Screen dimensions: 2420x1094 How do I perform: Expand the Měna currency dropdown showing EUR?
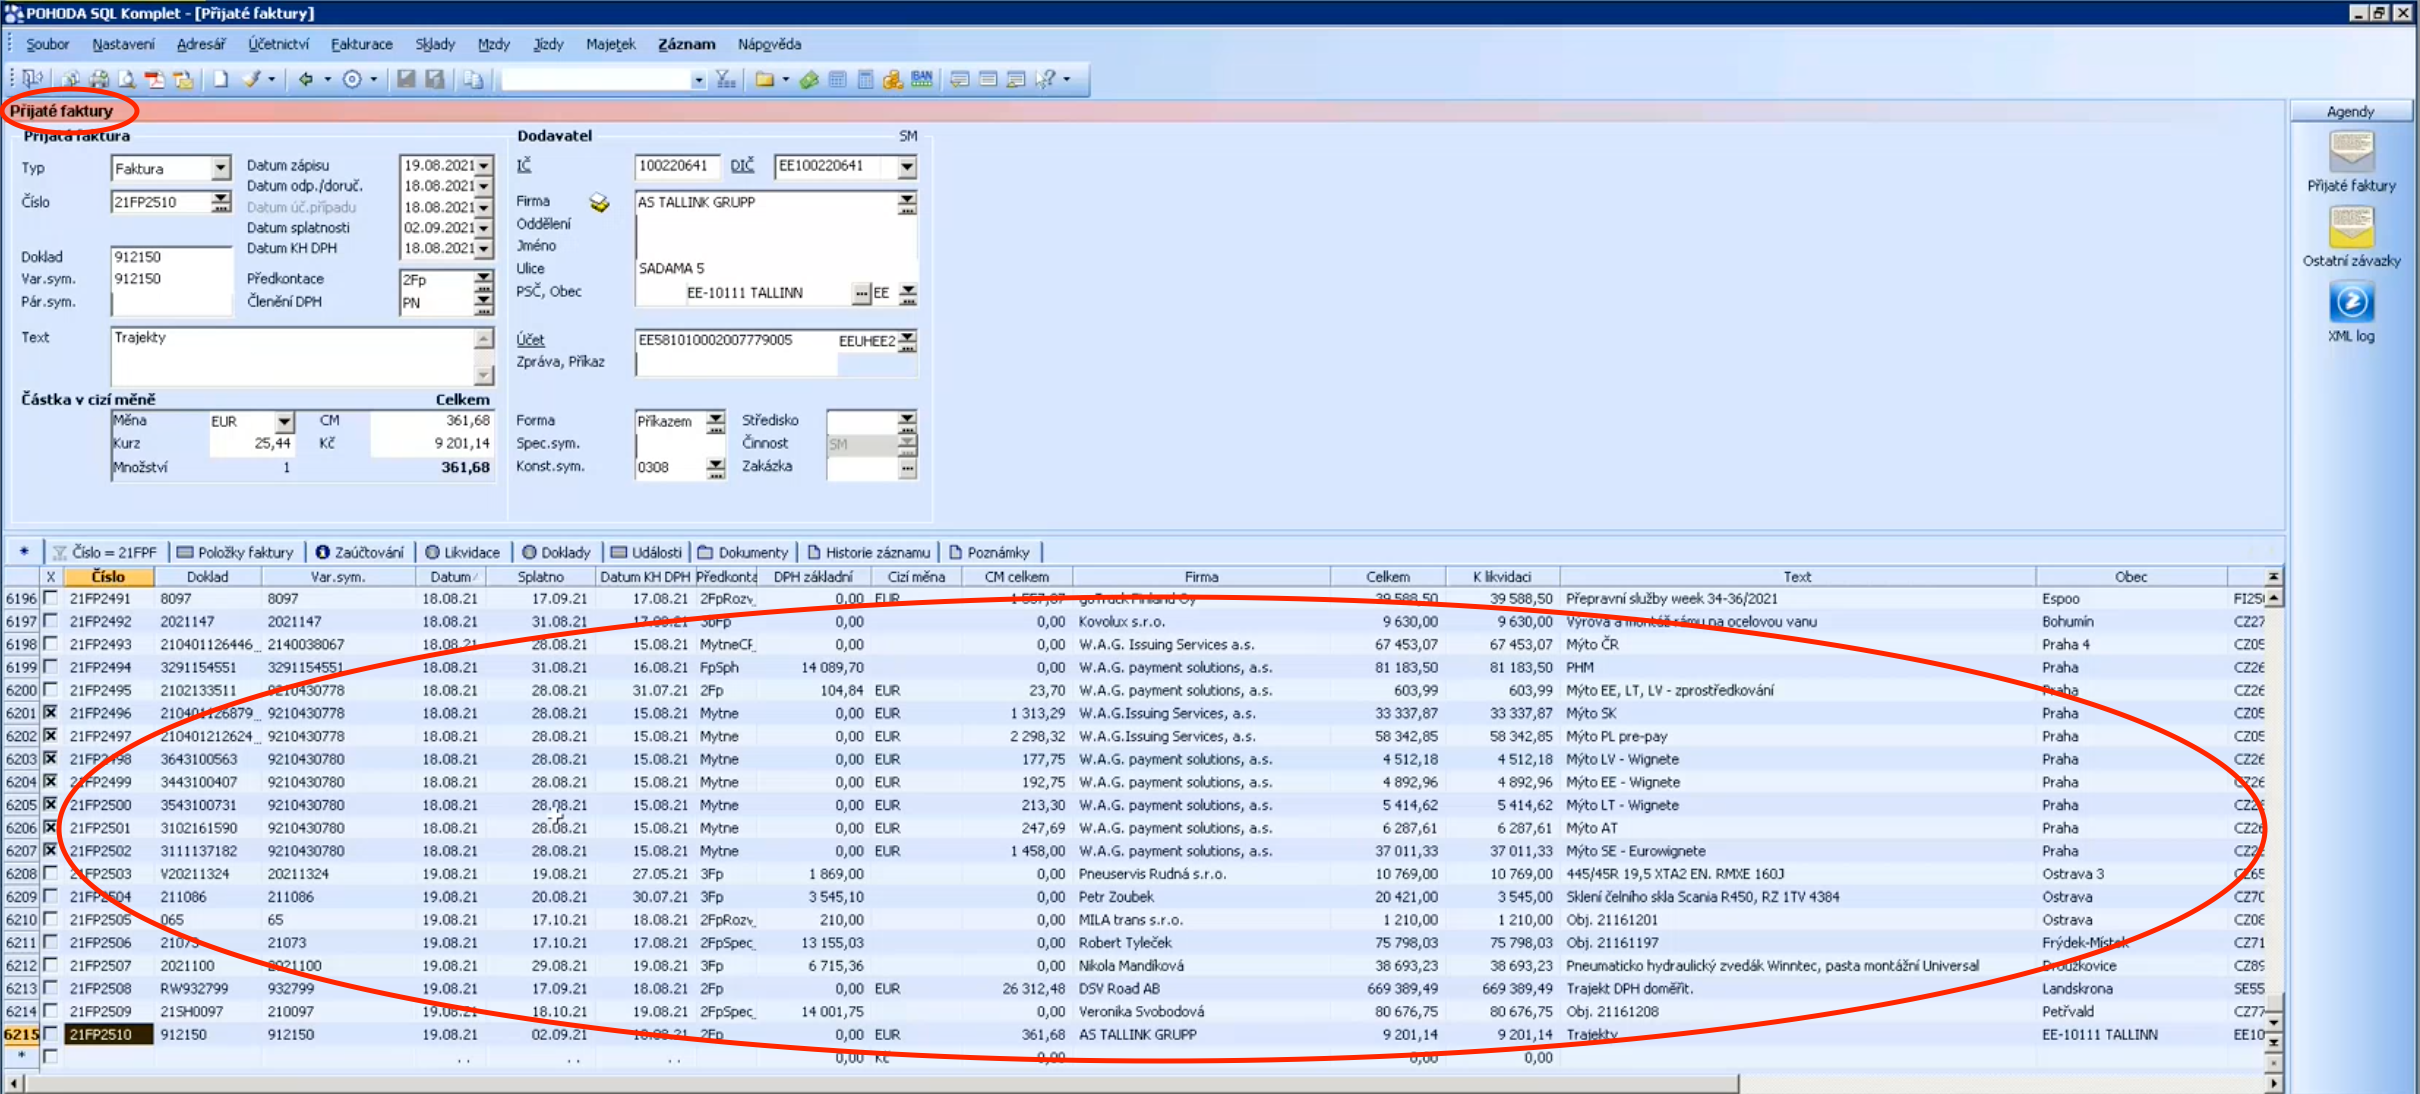[x=285, y=422]
